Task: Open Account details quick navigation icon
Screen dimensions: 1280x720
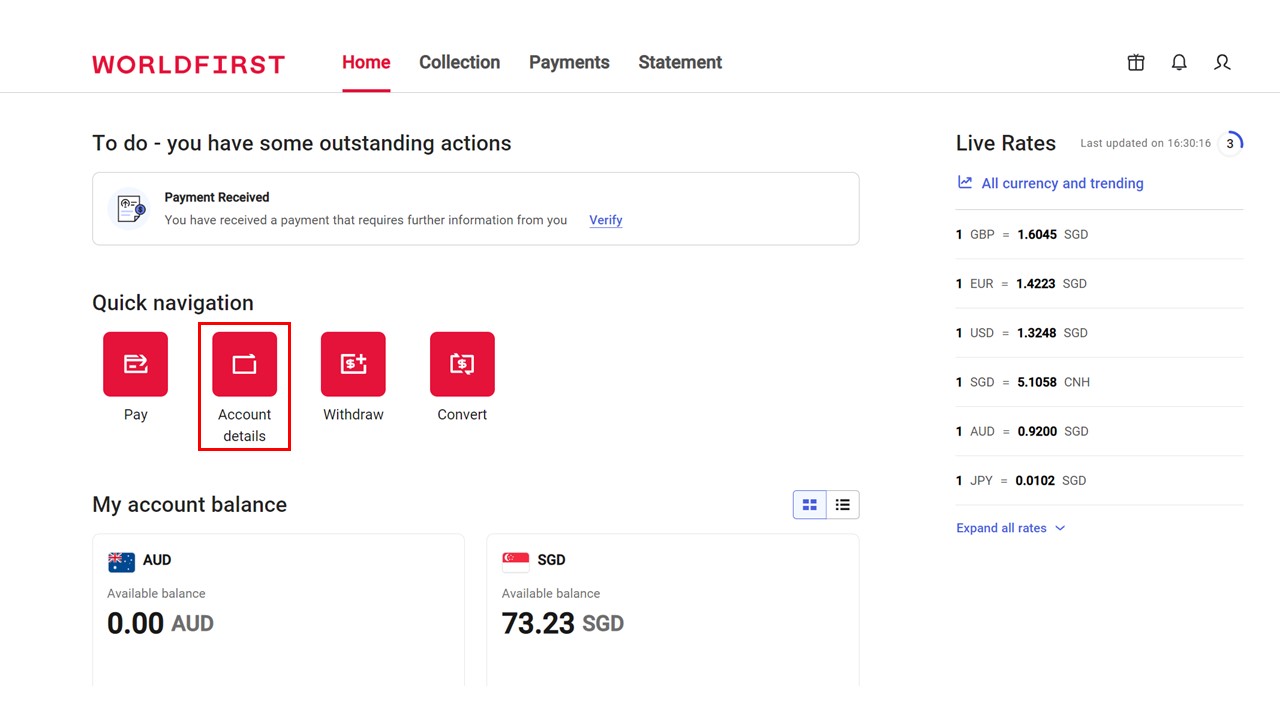Action: coord(244,364)
